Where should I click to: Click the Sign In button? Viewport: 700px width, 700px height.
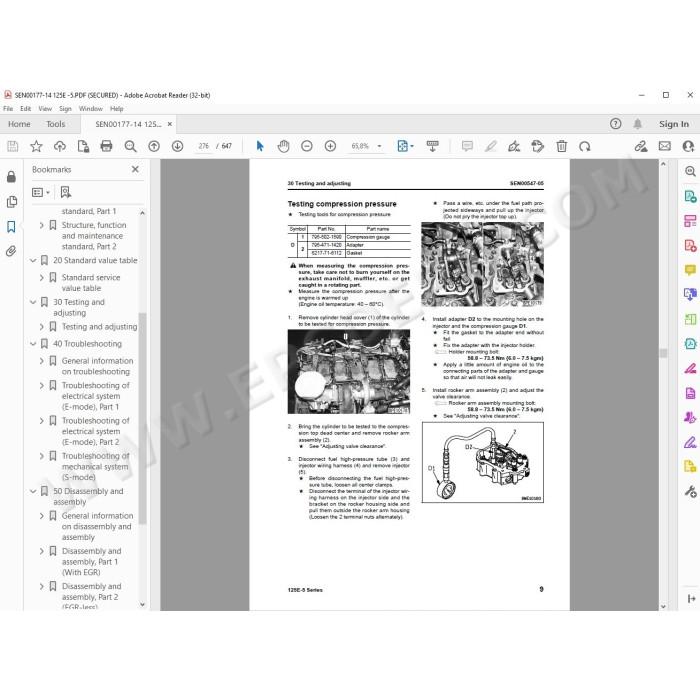674,124
